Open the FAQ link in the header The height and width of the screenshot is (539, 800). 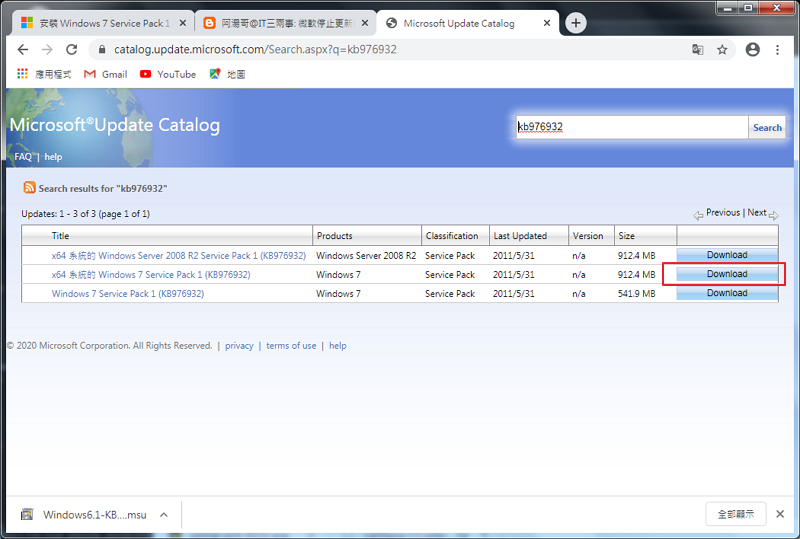[x=23, y=157]
